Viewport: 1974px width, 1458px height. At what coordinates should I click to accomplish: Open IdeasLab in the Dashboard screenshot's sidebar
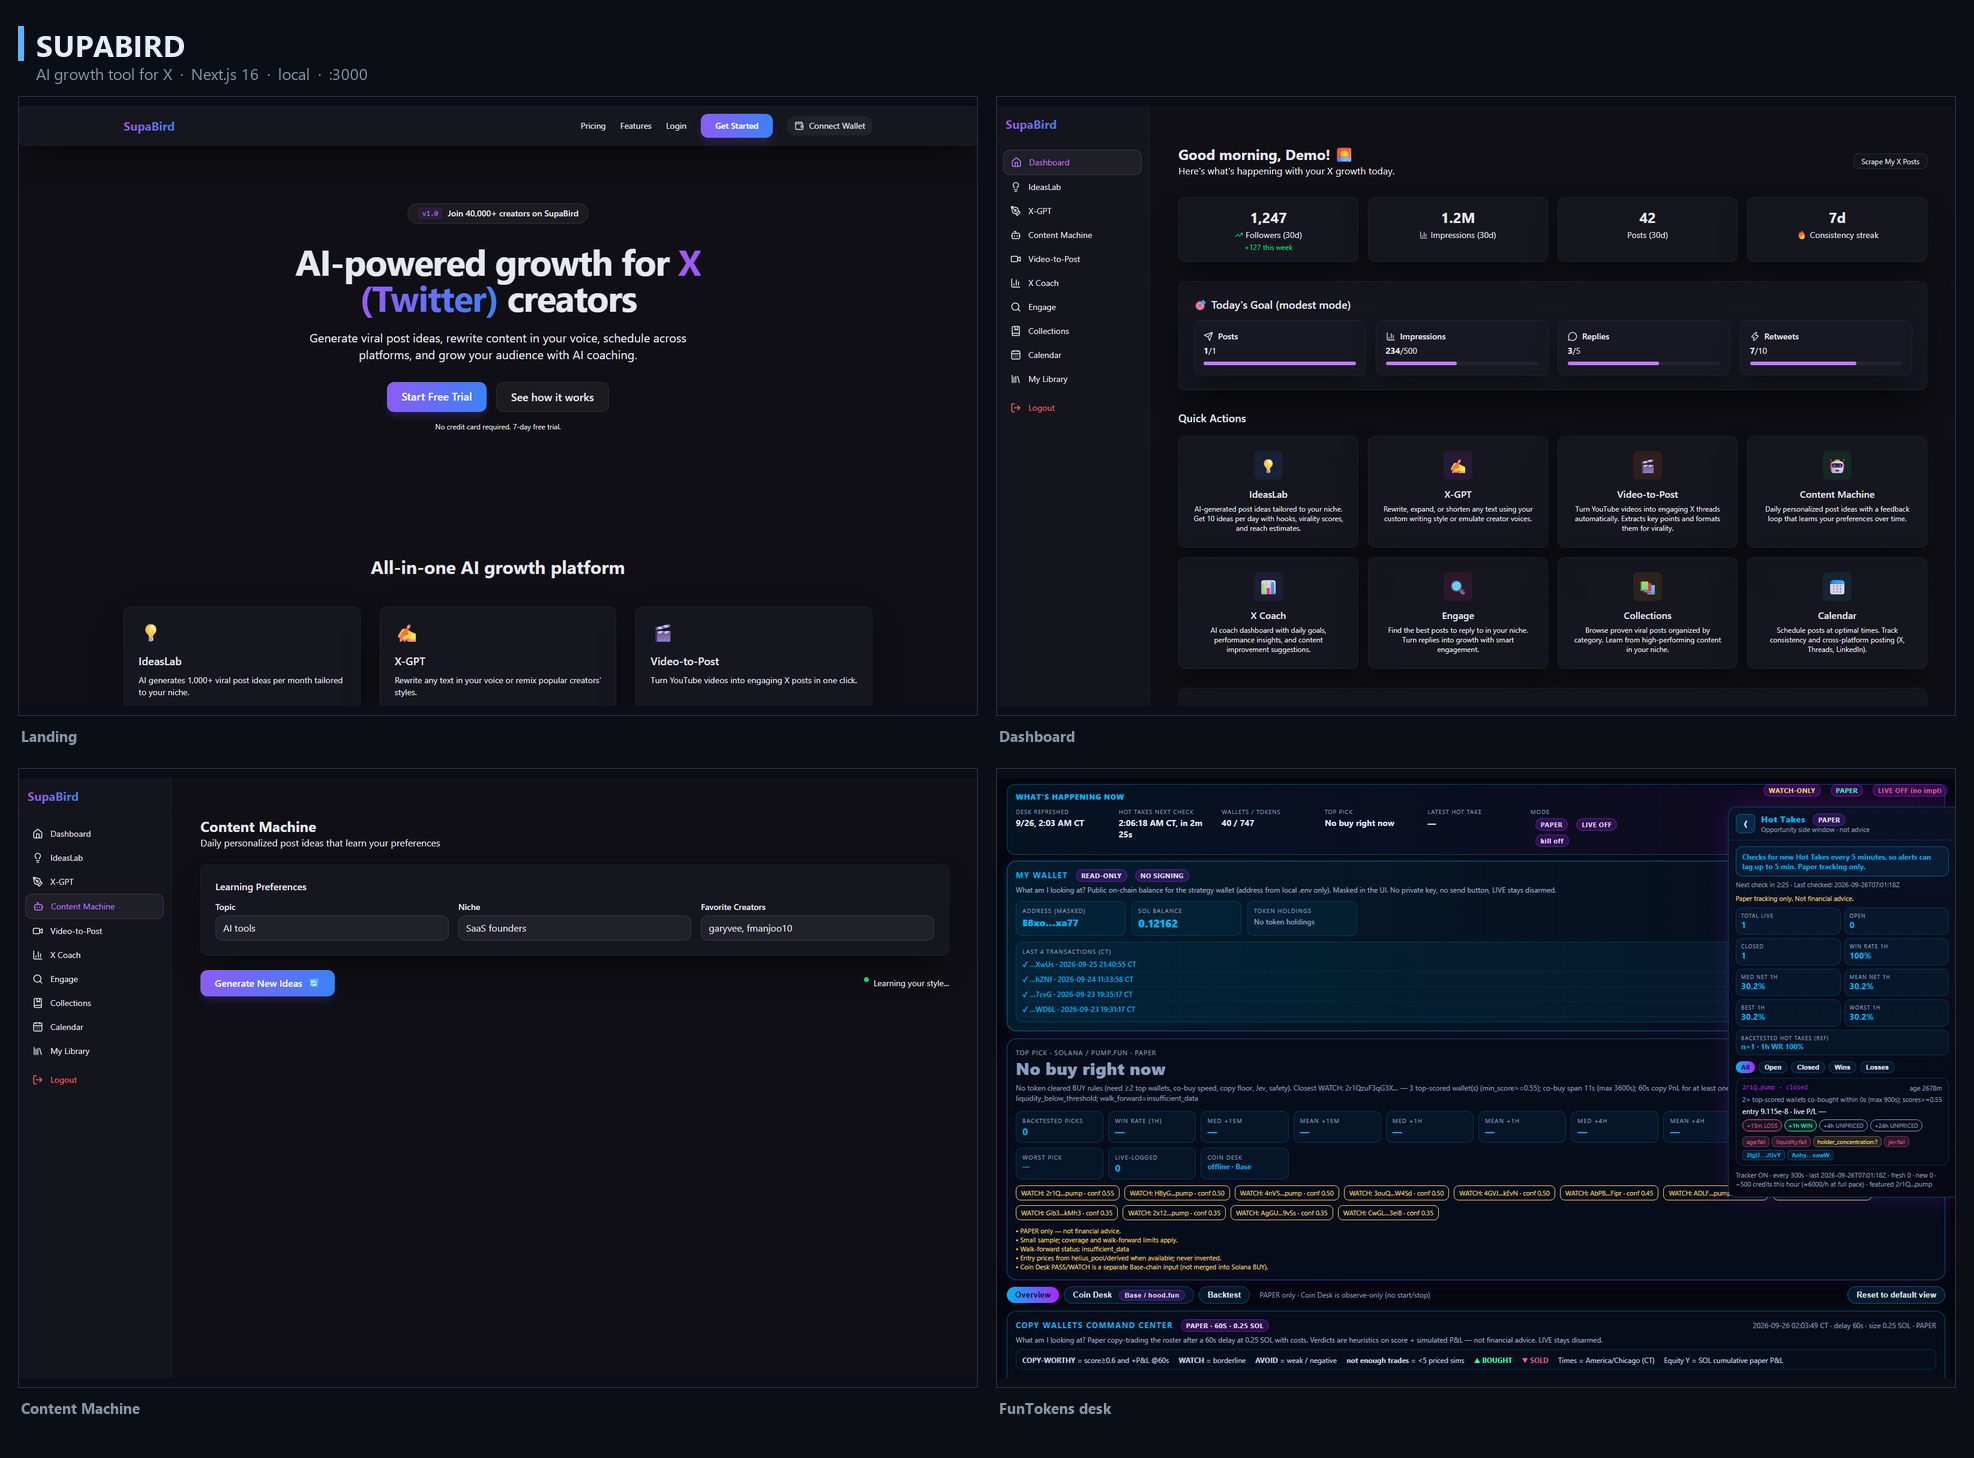point(1072,187)
